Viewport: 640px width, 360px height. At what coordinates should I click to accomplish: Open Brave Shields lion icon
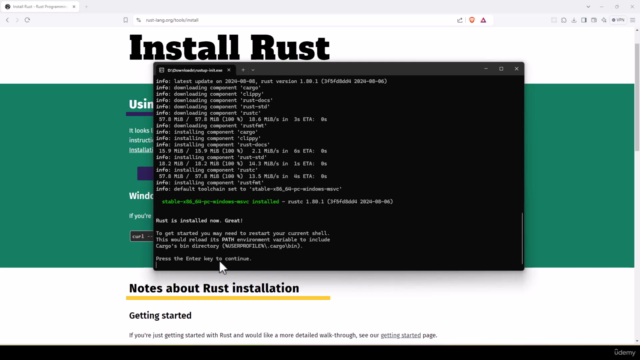tap(472, 20)
